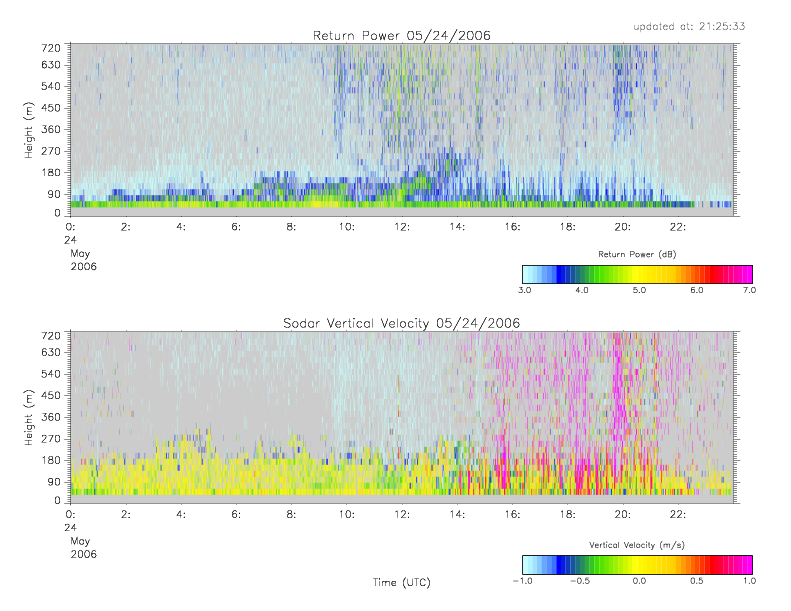Click the Return Power color scale bar
791x611 pixels.
coord(637,274)
